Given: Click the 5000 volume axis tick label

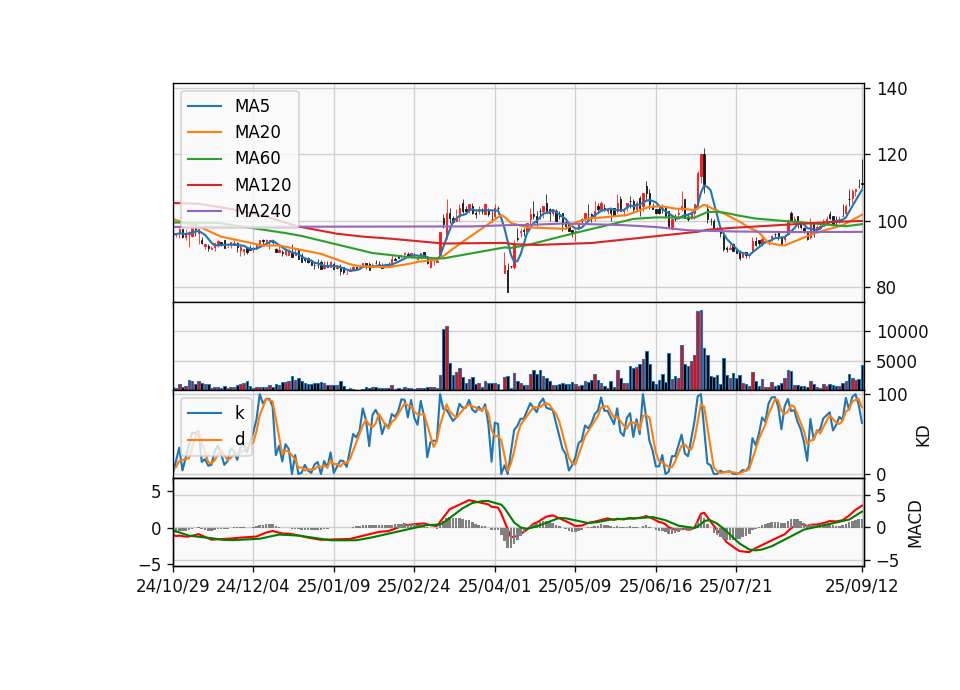Looking at the screenshot, I should point(897,362).
